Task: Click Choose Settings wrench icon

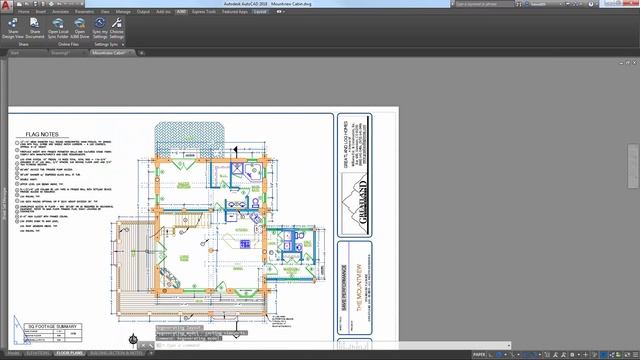Action: coord(116,28)
